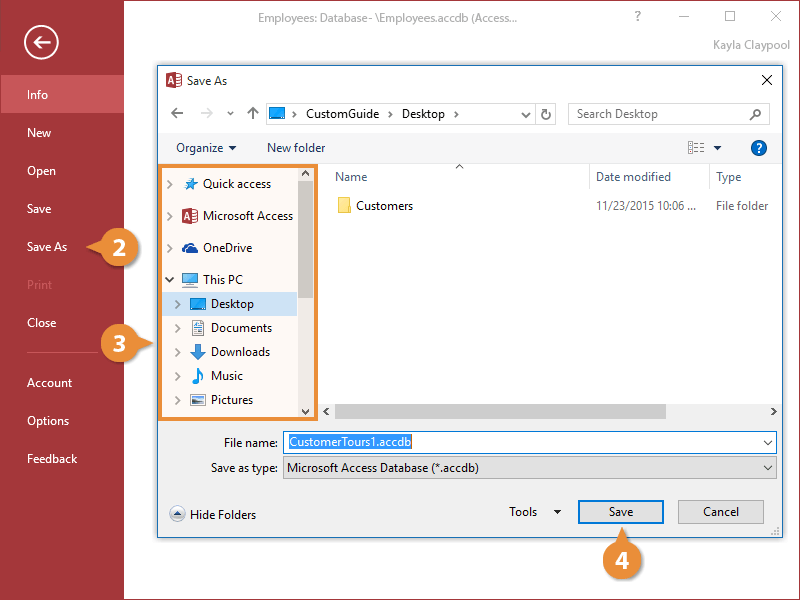The image size is (800, 600).
Task: Click the Up folder arrow in dialog
Action: tap(253, 114)
